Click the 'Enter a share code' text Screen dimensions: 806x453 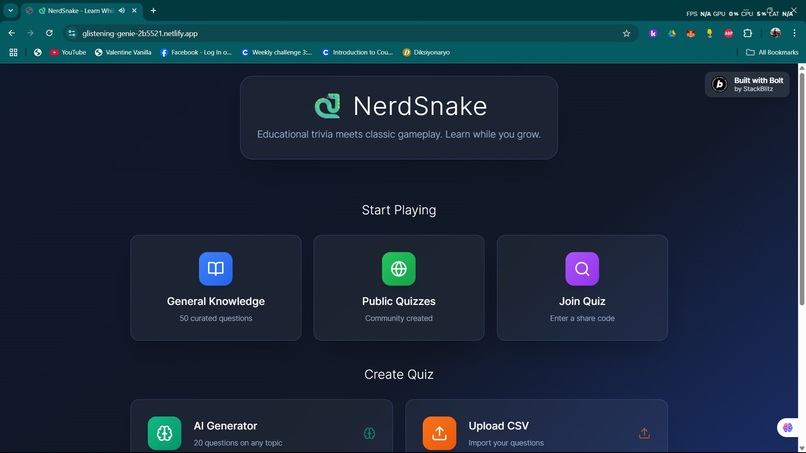click(582, 318)
